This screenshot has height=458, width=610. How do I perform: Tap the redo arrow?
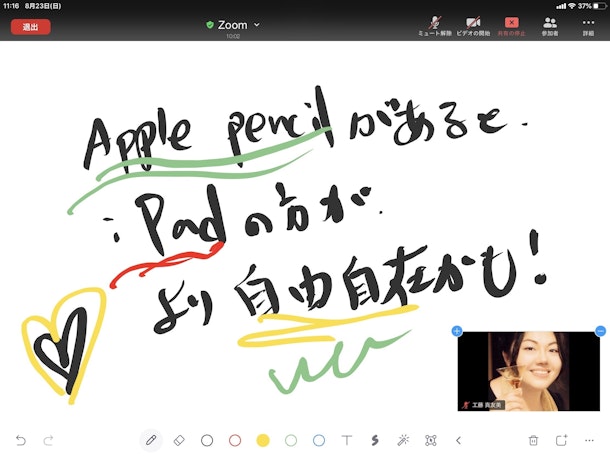[x=48, y=440]
